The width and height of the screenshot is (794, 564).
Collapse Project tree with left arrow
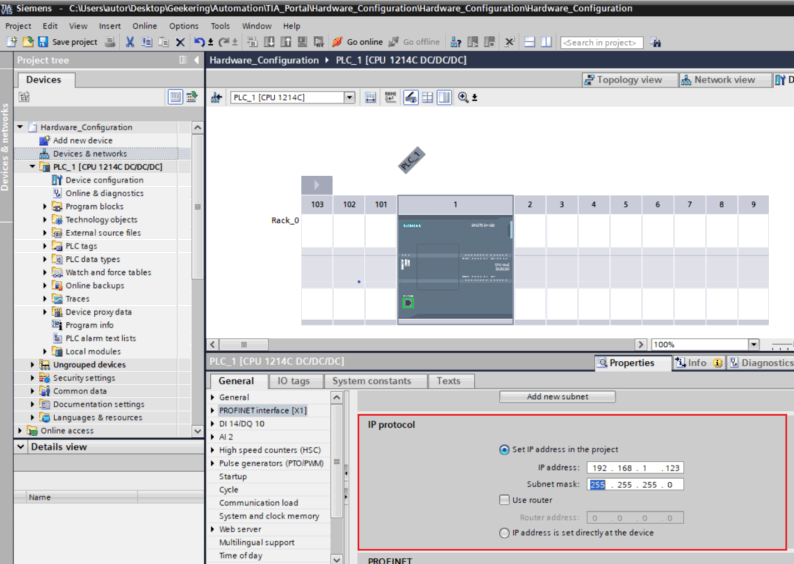196,60
